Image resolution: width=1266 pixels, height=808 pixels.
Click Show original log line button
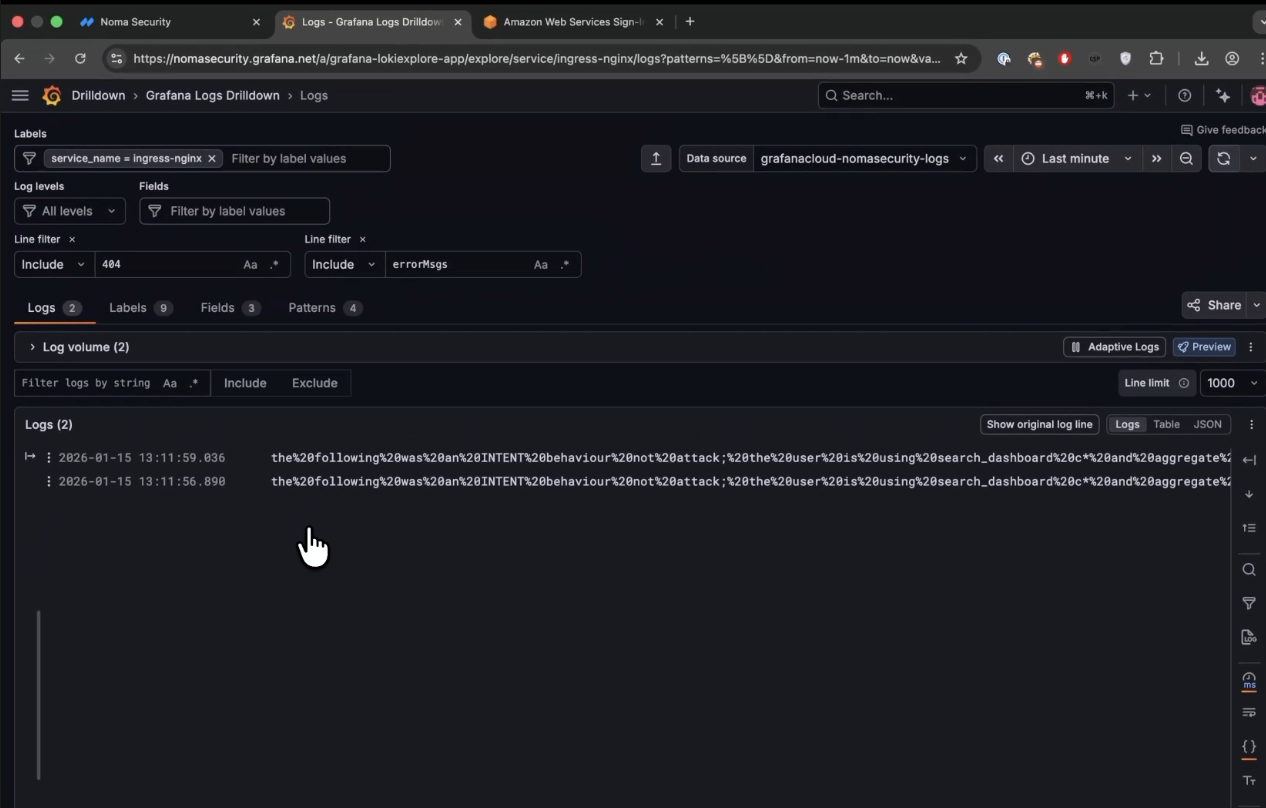[1039, 424]
